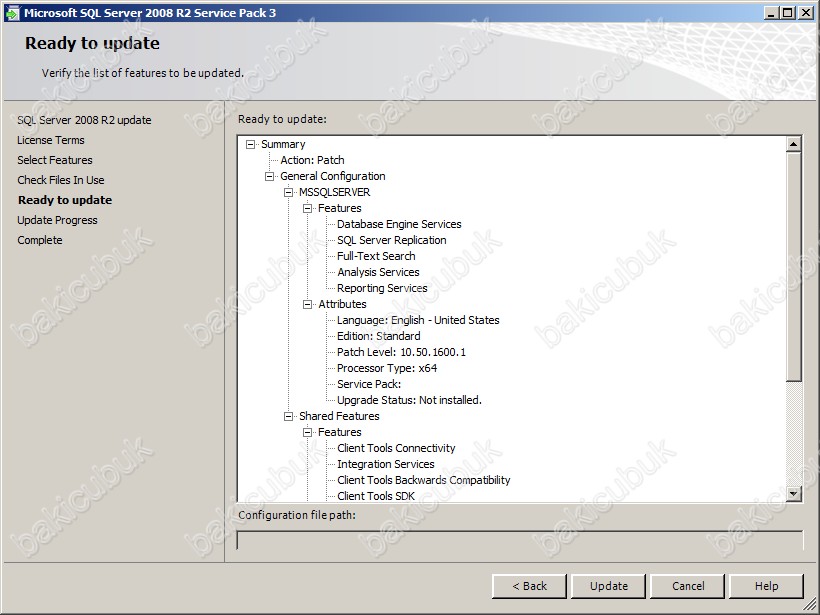Viewport: 820px width, 615px height.
Task: Select the 'Database Engine Services' feature
Action: click(399, 224)
